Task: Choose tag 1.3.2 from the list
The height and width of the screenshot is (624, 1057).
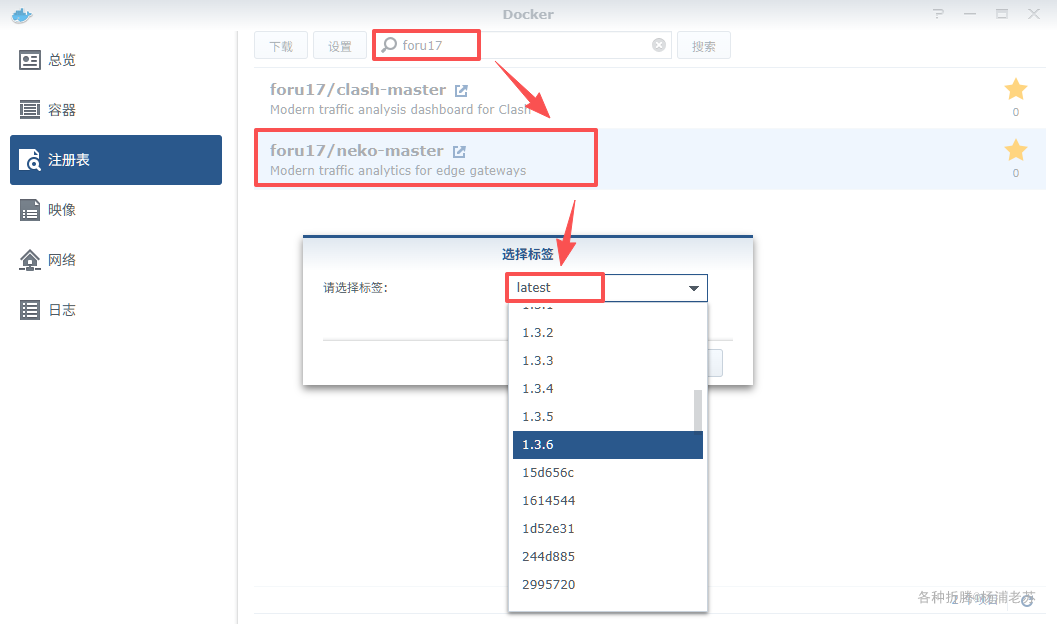Action: (x=607, y=333)
